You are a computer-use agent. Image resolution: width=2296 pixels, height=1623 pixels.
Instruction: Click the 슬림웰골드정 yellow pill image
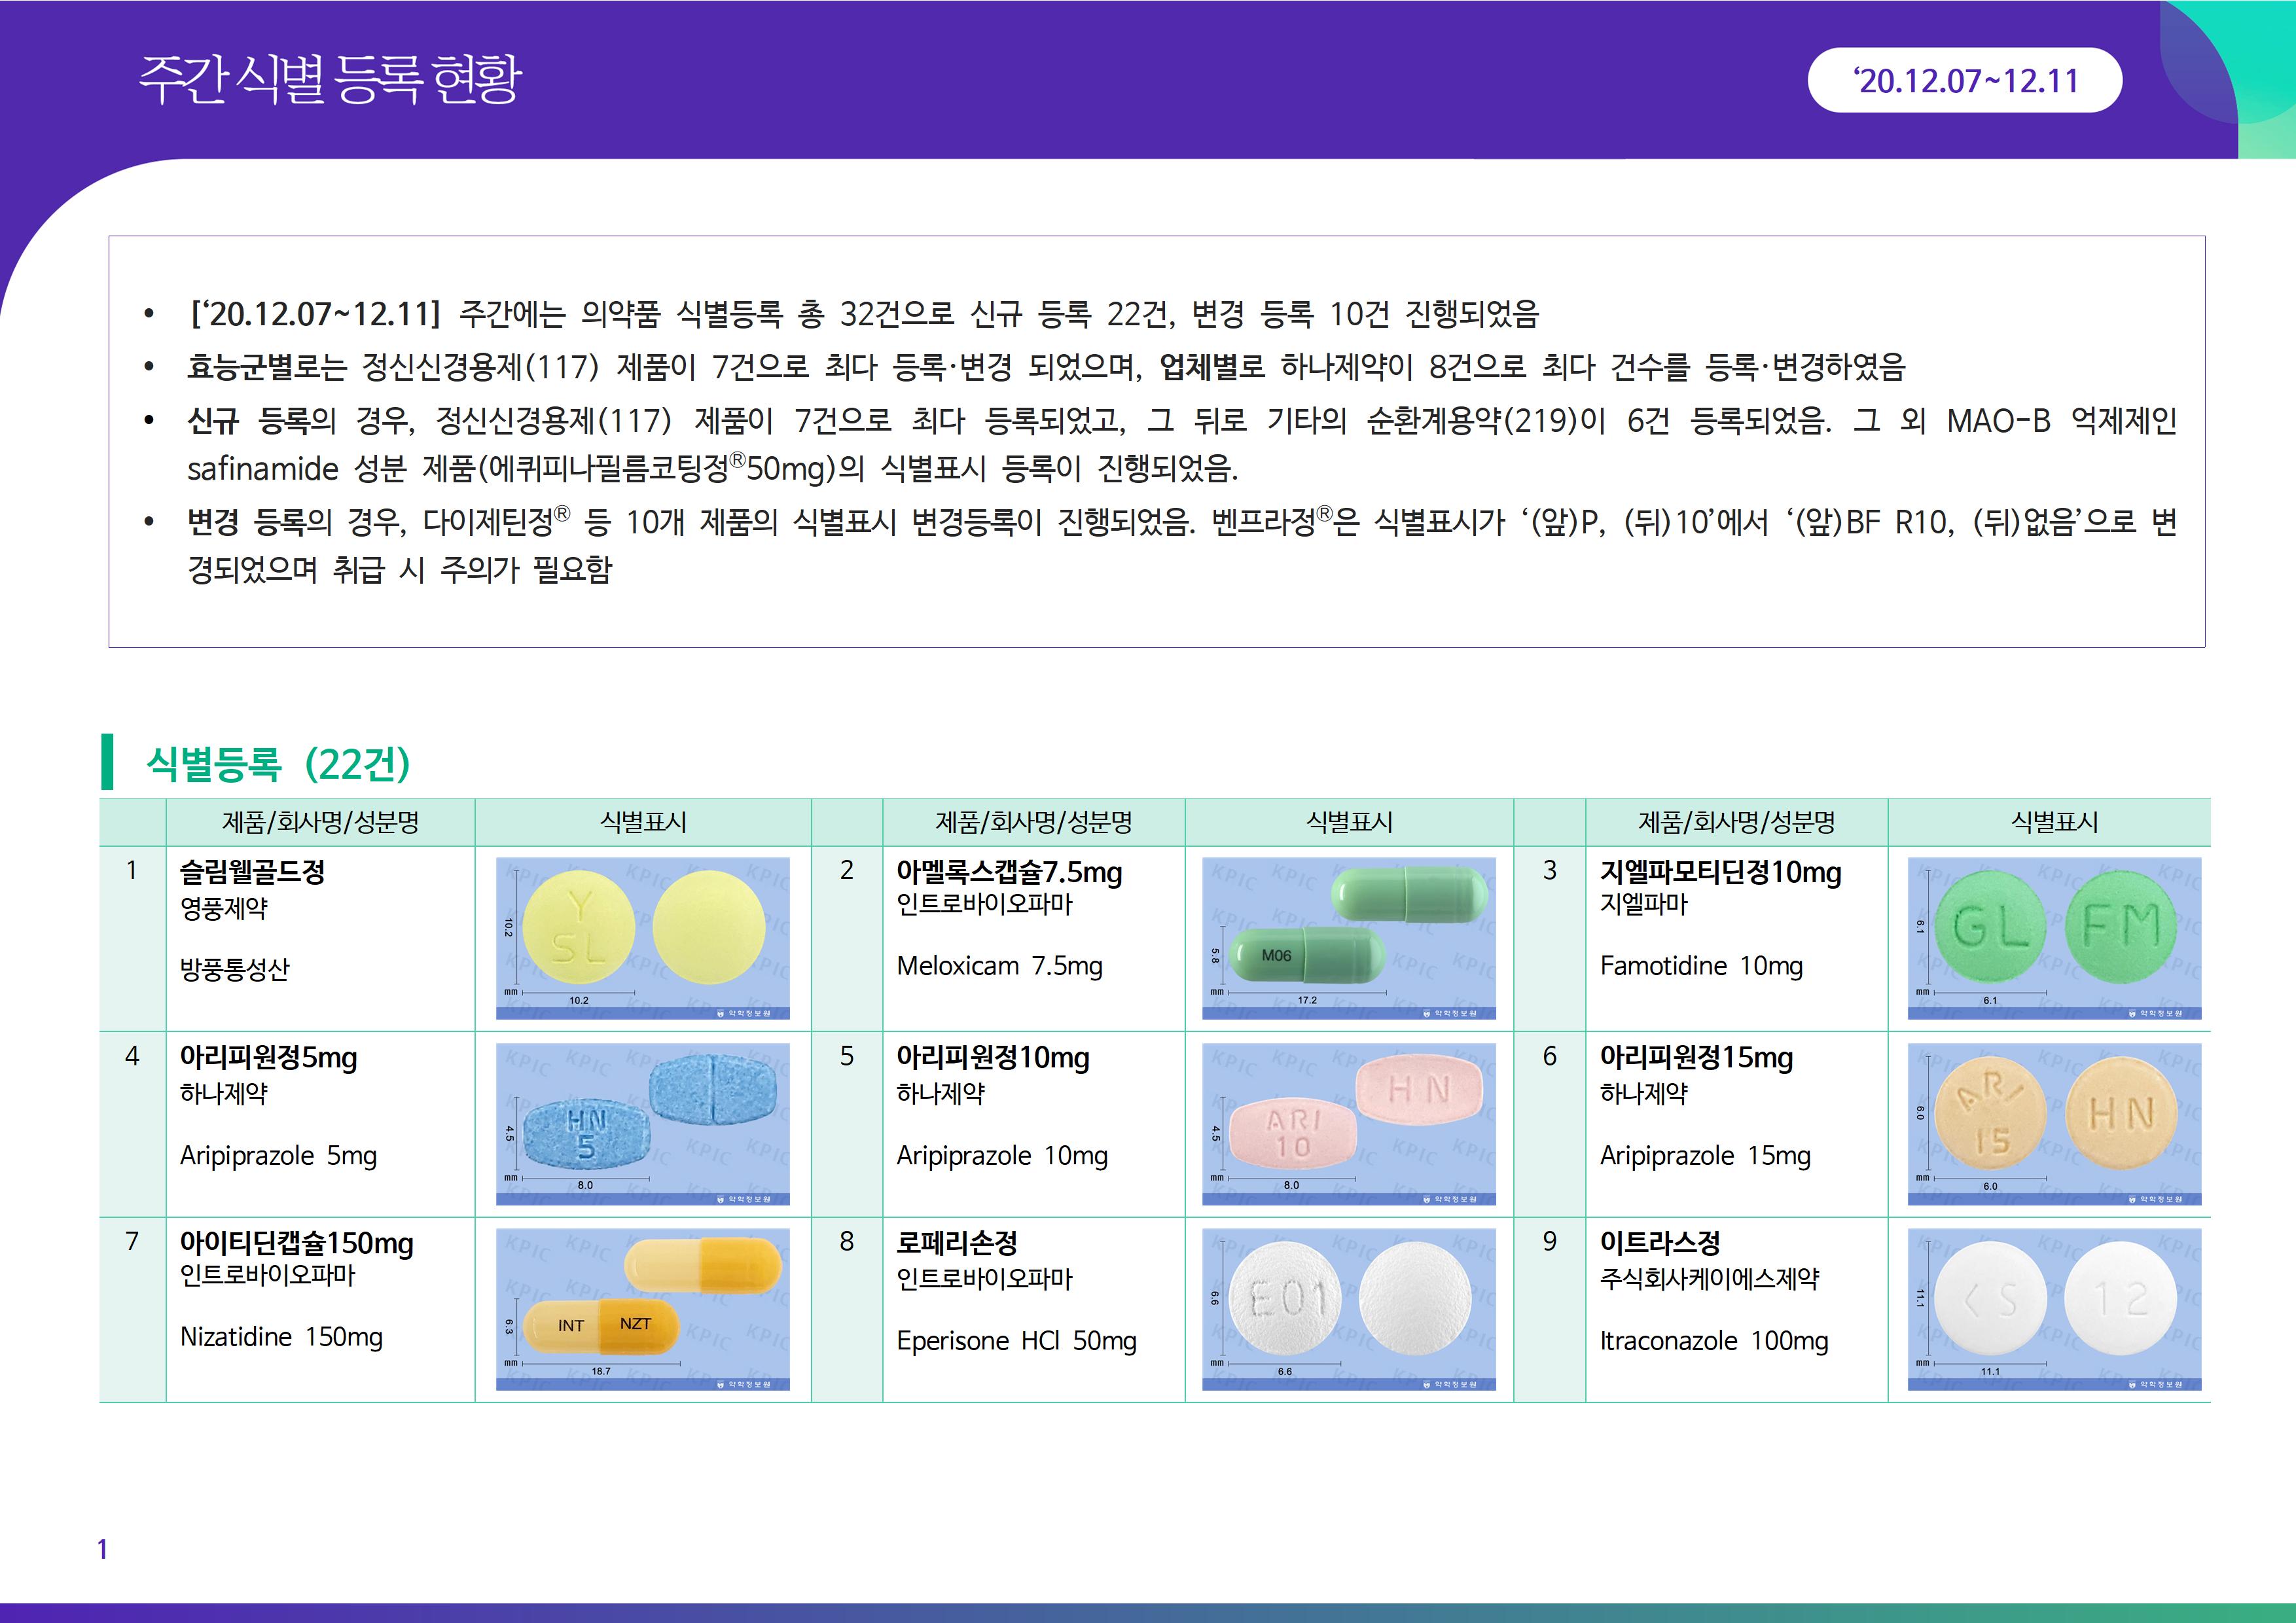[x=643, y=937]
